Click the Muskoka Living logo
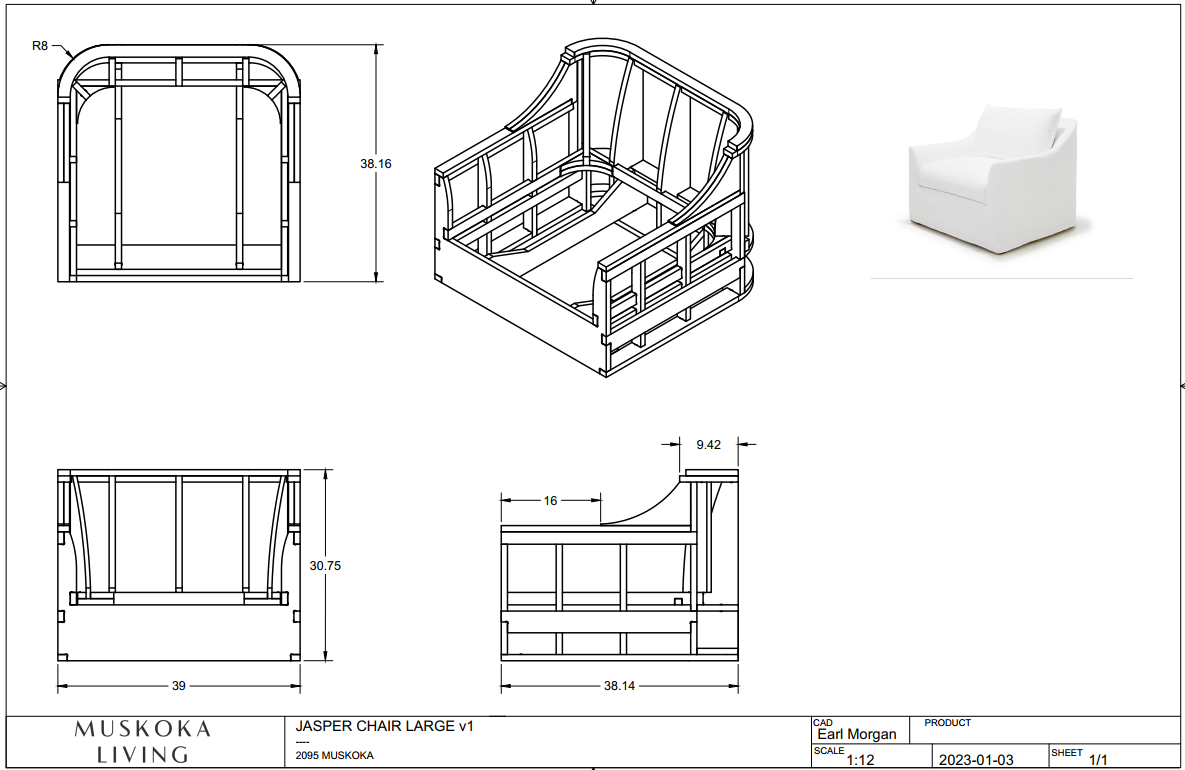 (x=143, y=742)
